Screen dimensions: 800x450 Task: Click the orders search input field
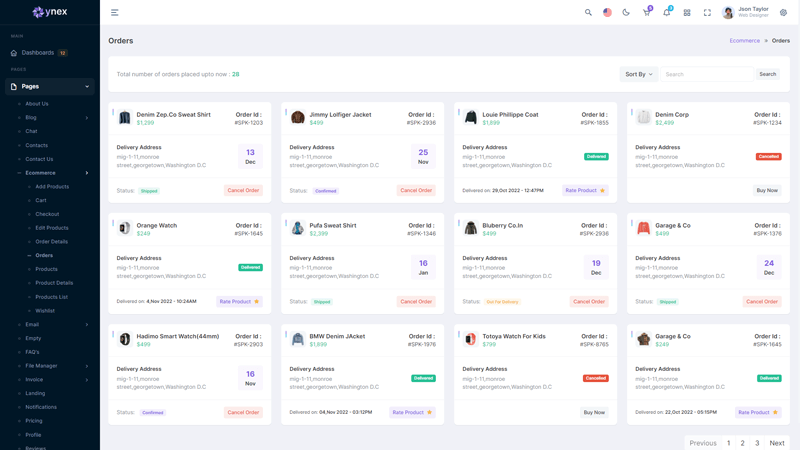pyautogui.click(x=706, y=74)
